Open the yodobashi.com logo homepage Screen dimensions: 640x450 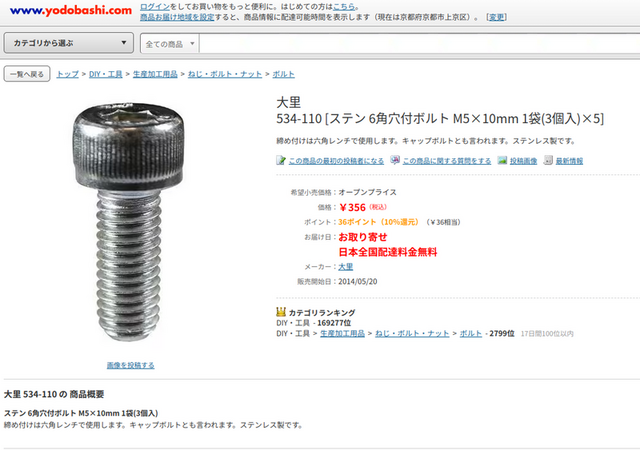click(x=71, y=11)
